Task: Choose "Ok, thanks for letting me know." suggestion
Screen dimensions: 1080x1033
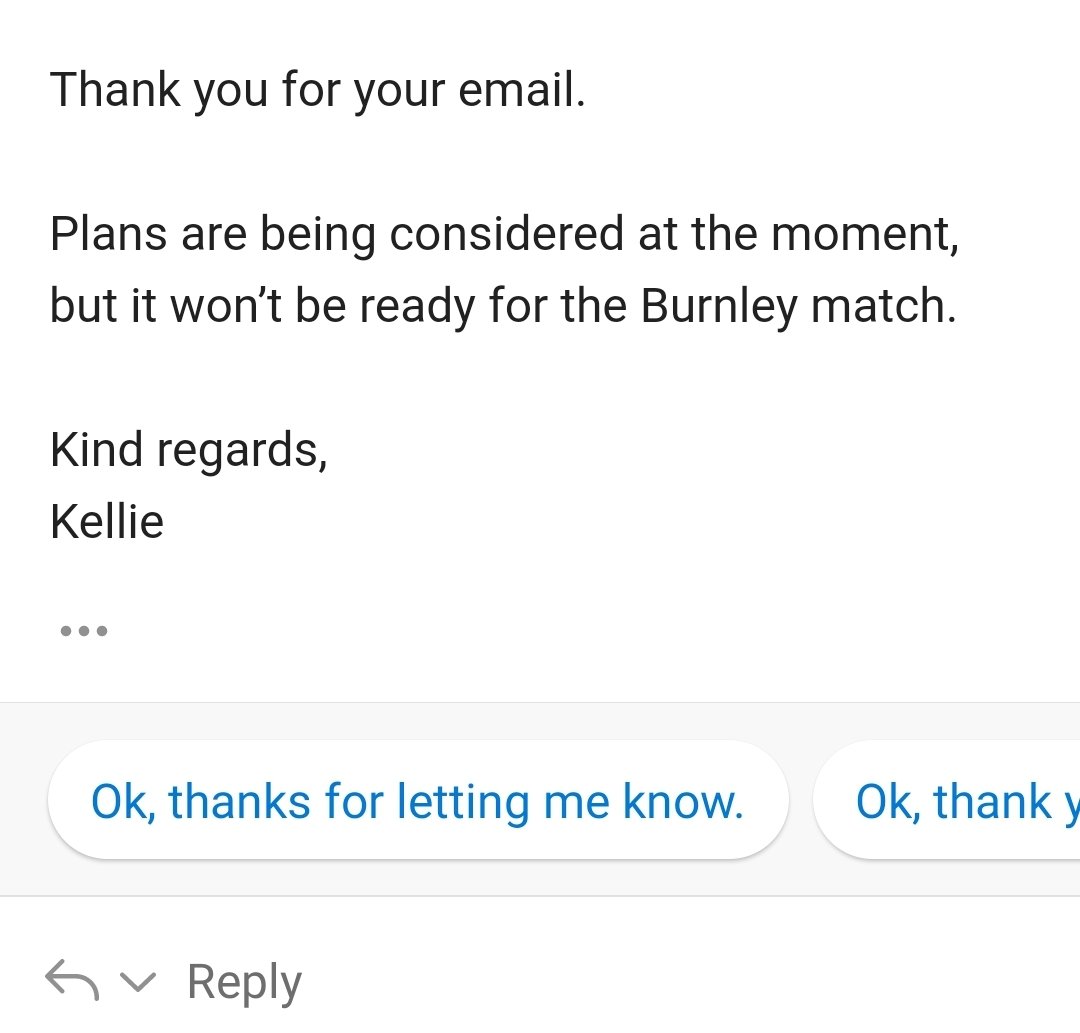Action: 417,801
